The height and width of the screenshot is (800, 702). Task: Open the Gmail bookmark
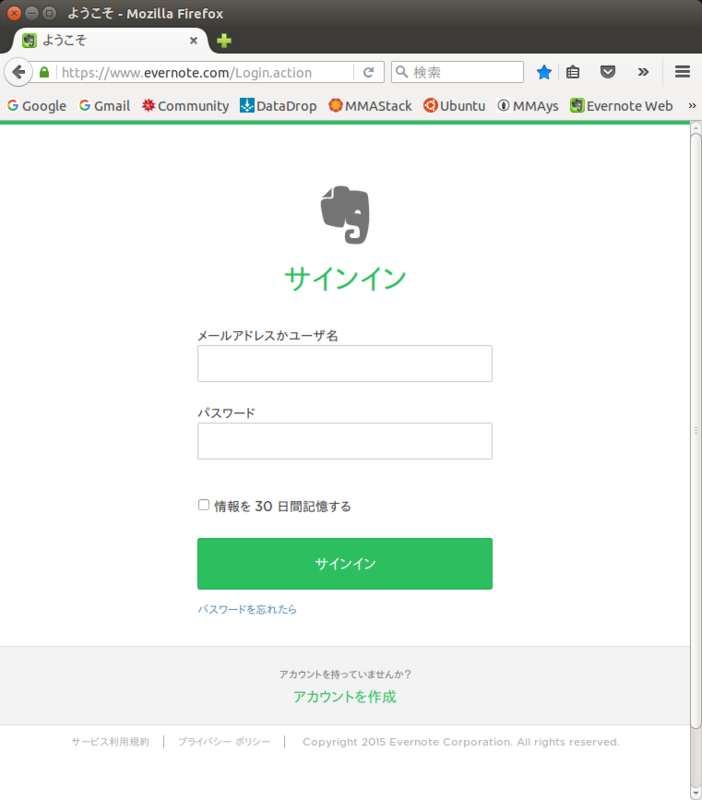click(105, 106)
